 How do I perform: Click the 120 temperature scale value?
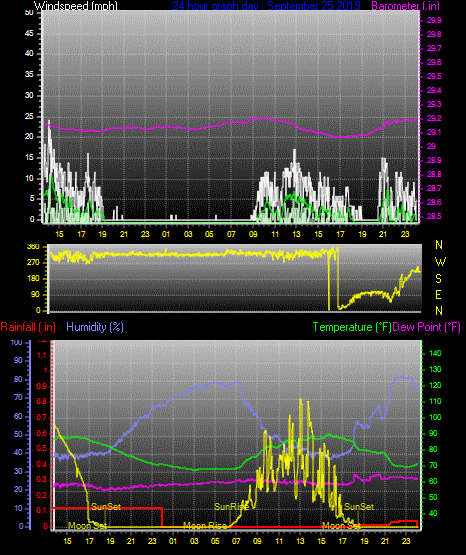(435, 385)
